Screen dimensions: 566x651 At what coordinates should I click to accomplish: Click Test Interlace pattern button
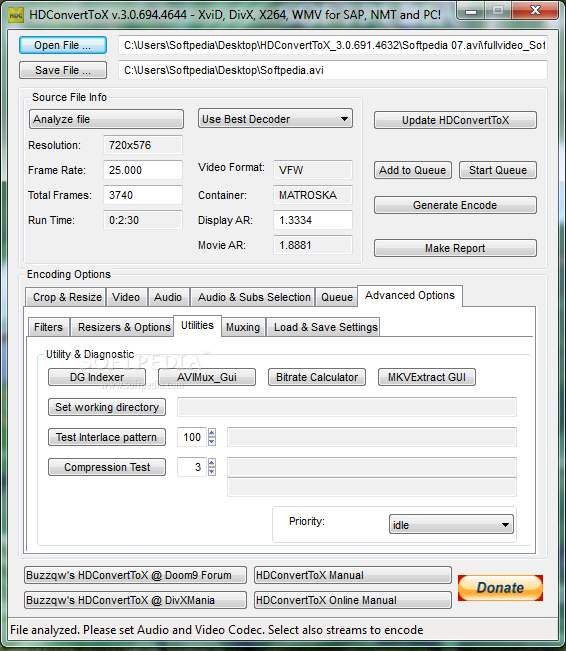(x=107, y=437)
